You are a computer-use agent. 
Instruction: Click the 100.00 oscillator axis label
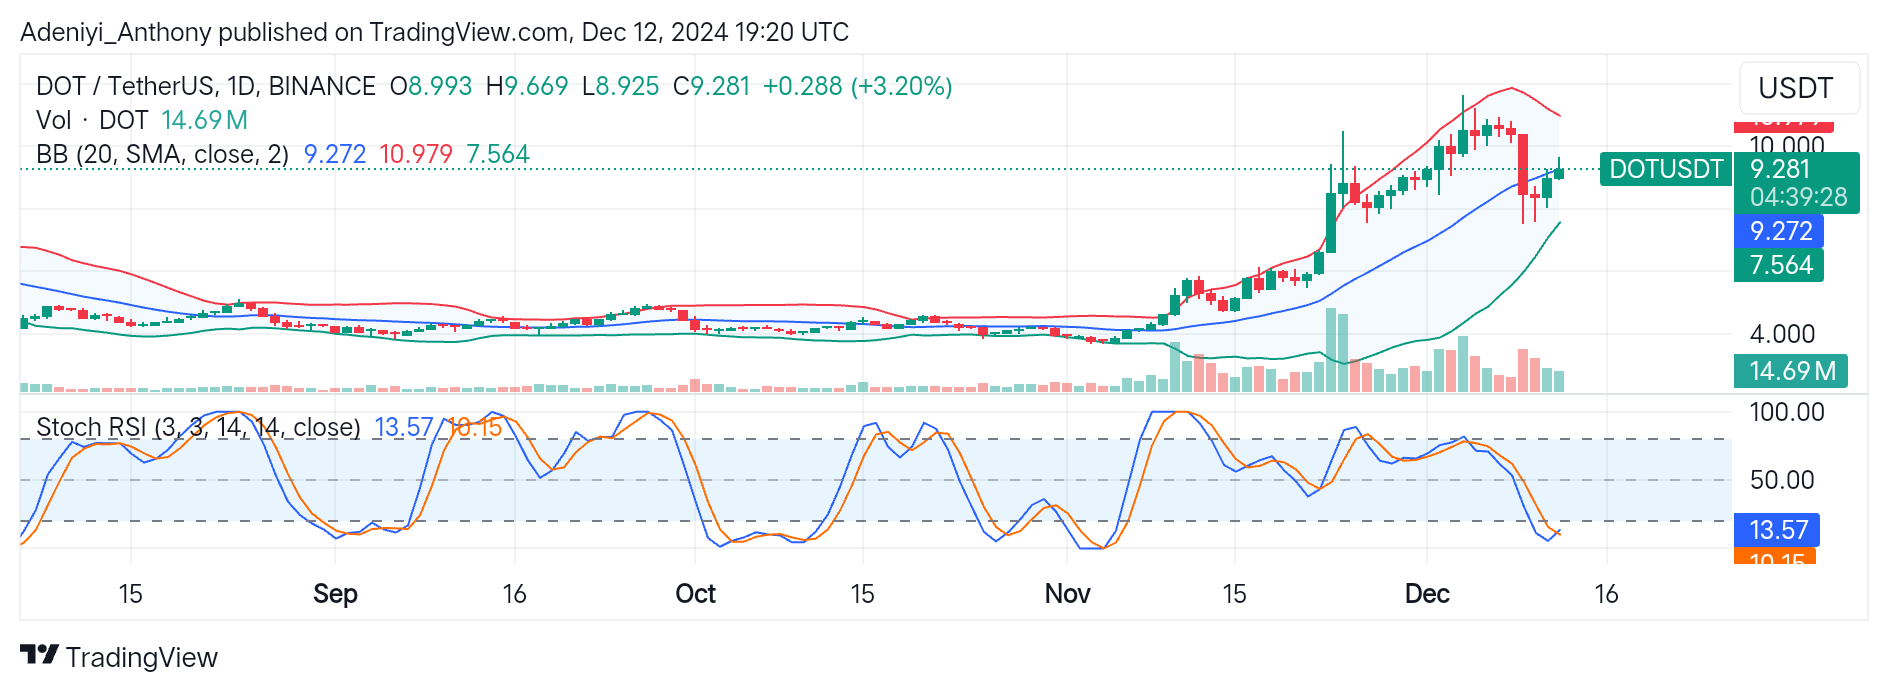1787,412
